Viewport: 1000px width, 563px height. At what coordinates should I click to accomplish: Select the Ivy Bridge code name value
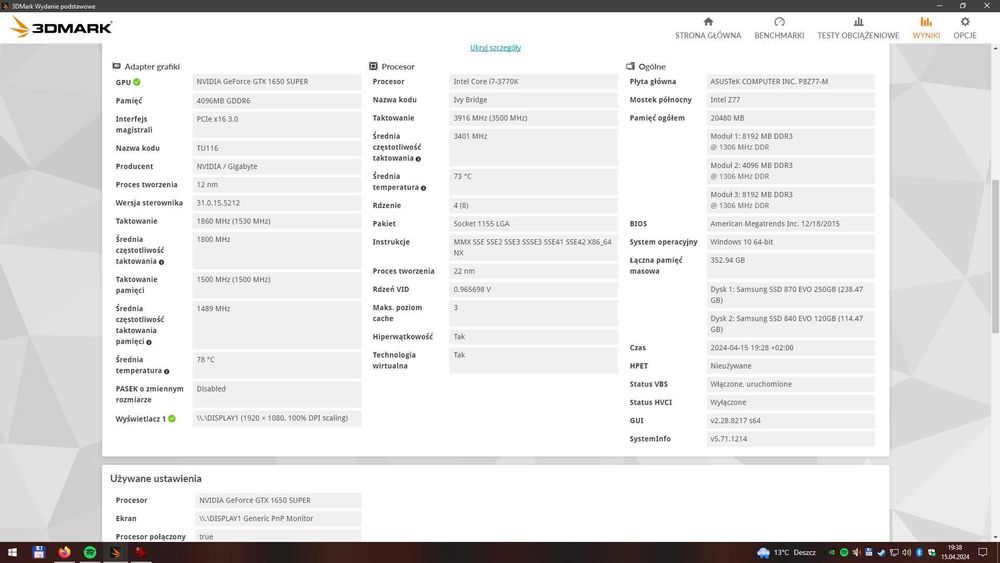click(x=534, y=100)
